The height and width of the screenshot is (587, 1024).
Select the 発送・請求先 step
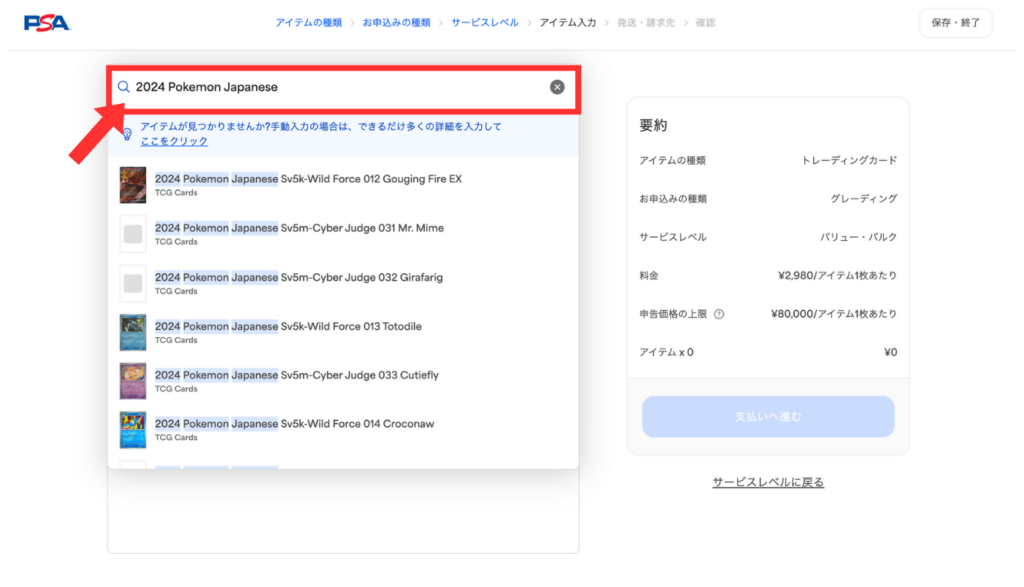click(x=646, y=23)
